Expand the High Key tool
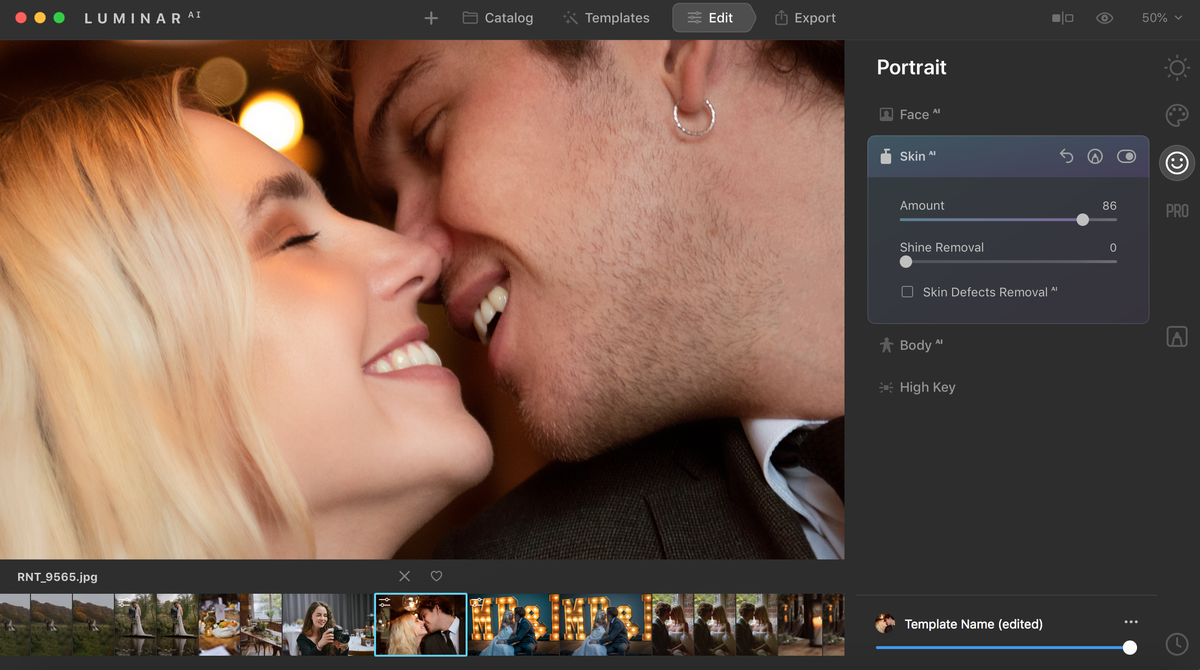 [x=917, y=387]
